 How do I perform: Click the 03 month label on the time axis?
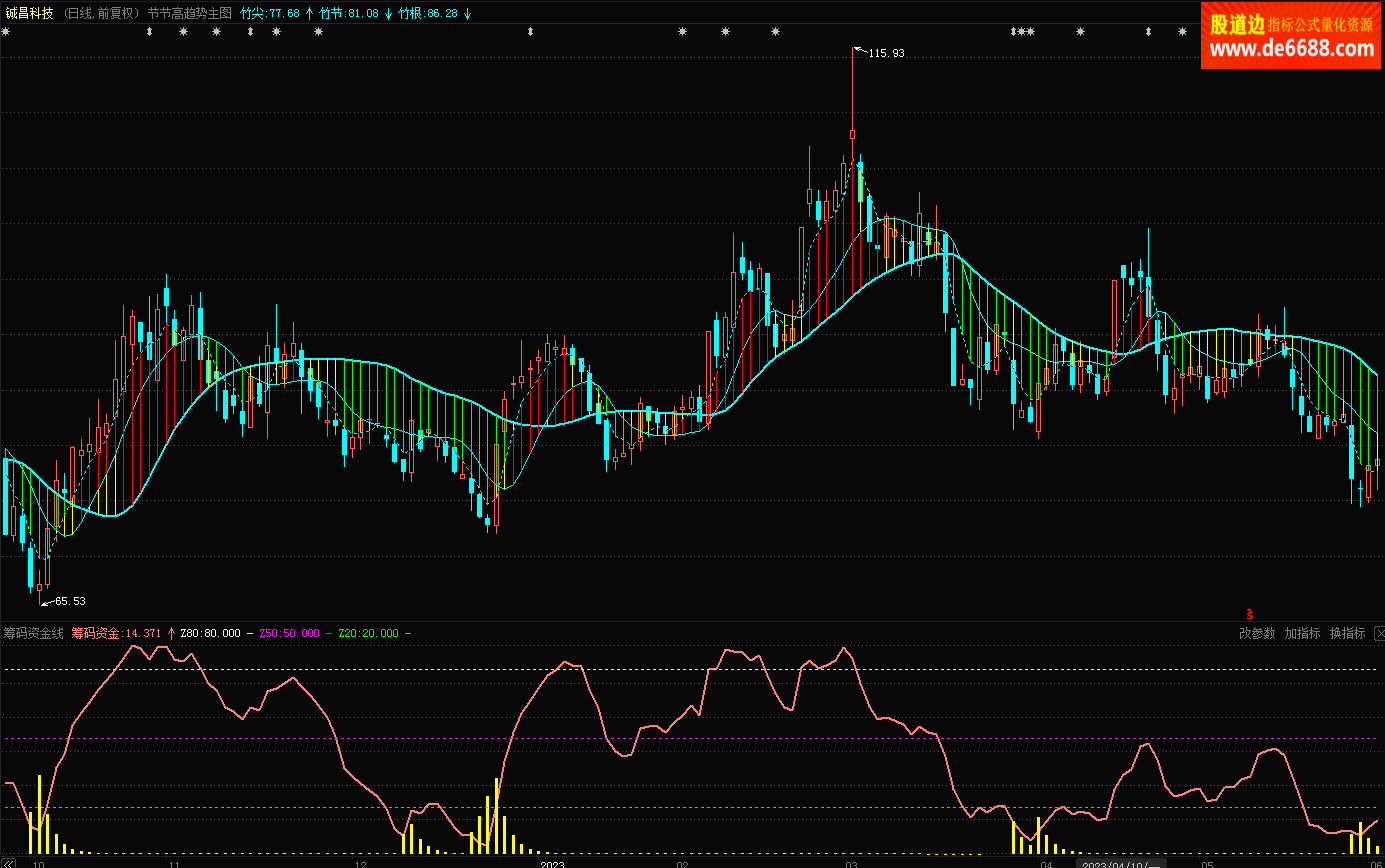(852, 863)
